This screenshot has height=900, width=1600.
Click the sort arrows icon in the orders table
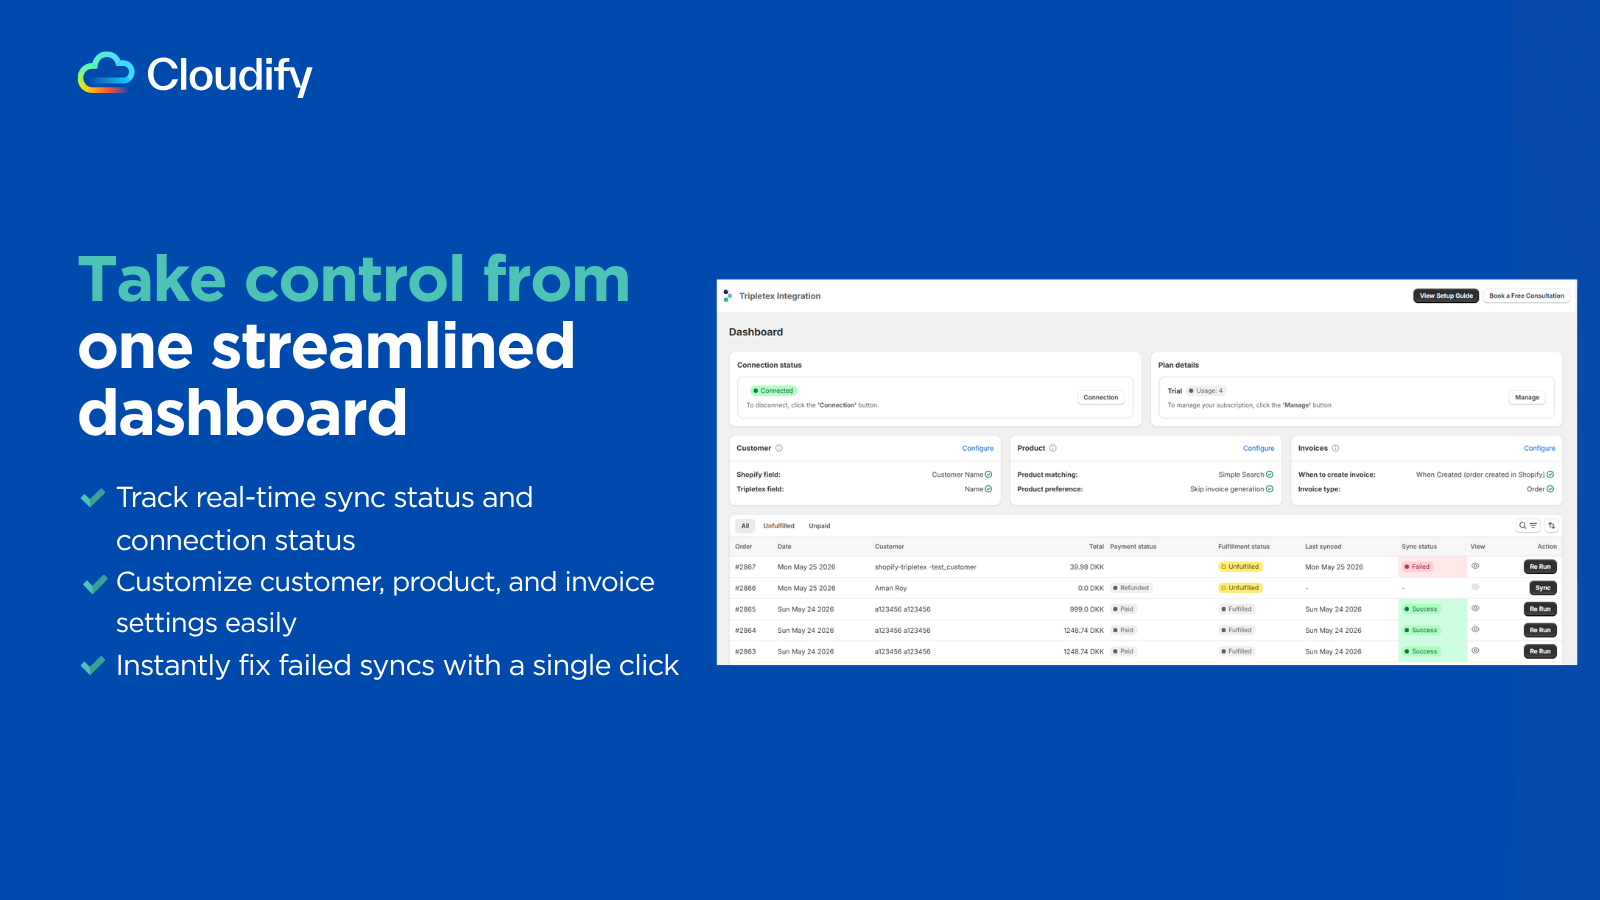point(1552,526)
